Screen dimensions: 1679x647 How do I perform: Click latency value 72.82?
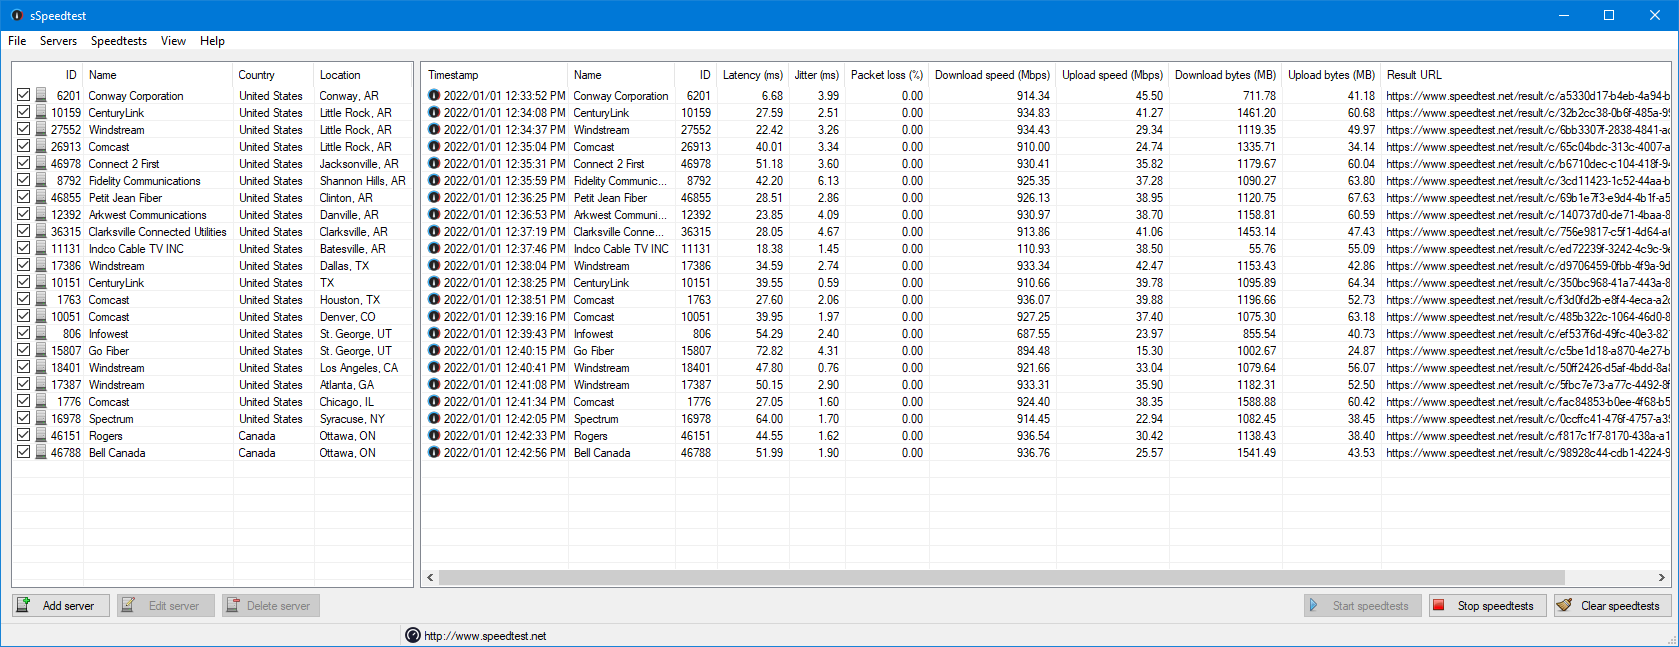[769, 351]
